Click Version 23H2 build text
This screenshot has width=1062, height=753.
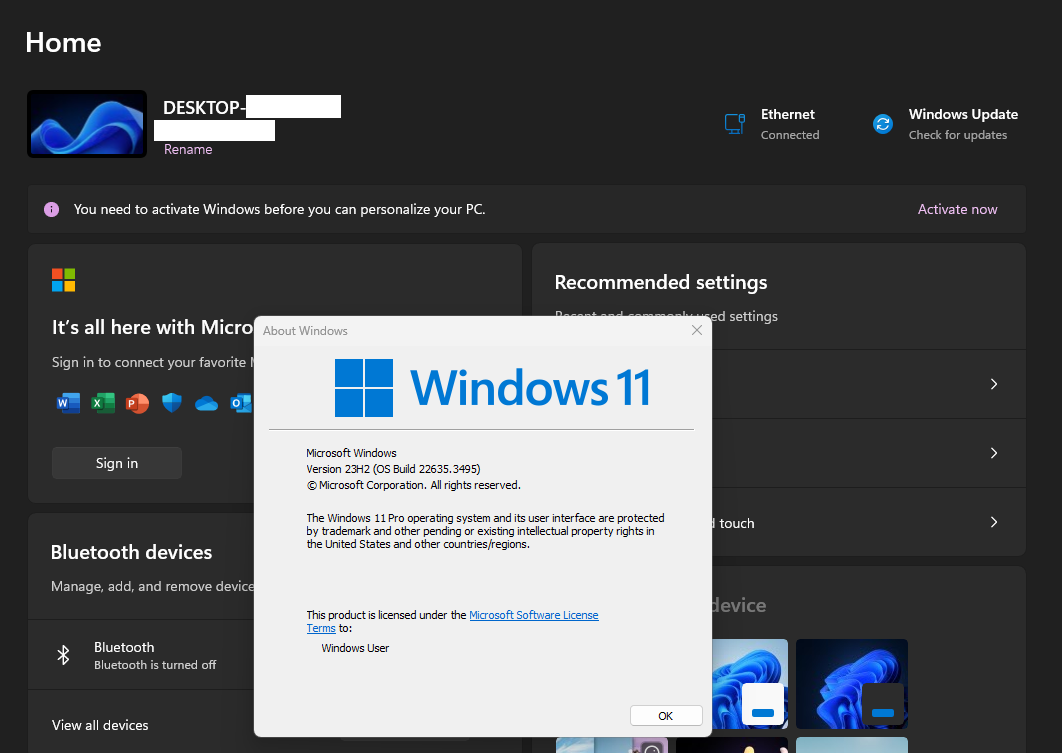click(394, 469)
